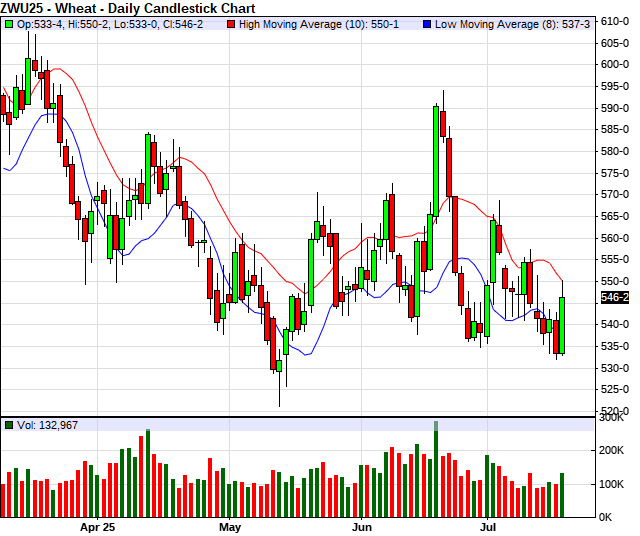Click the ZWU25 Wheat chart title
The image size is (640, 536).
click(127, 8)
